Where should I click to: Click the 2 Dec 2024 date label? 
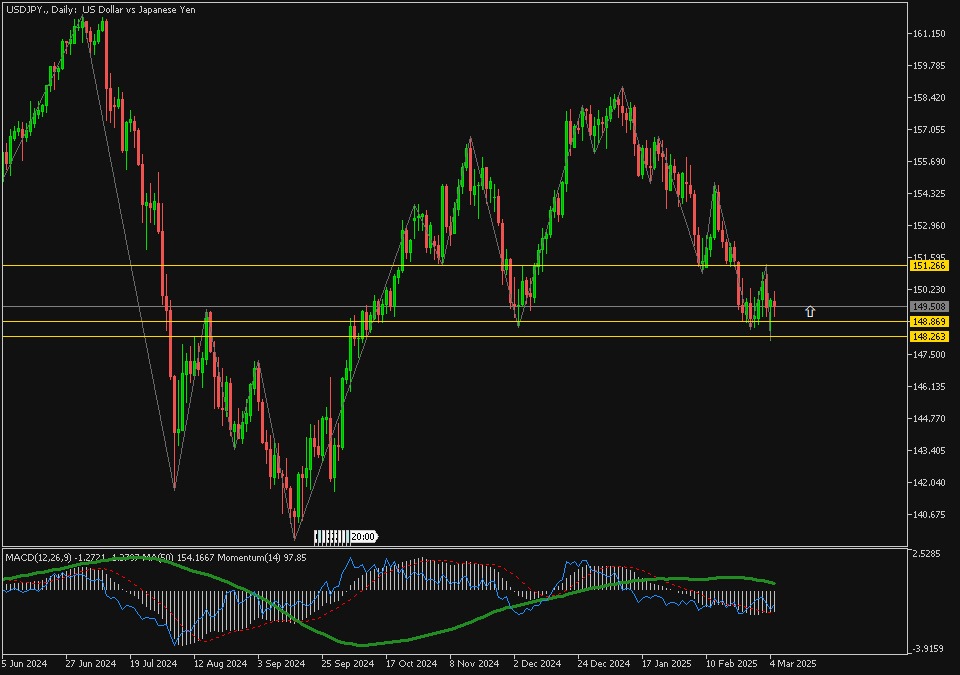pos(537,663)
